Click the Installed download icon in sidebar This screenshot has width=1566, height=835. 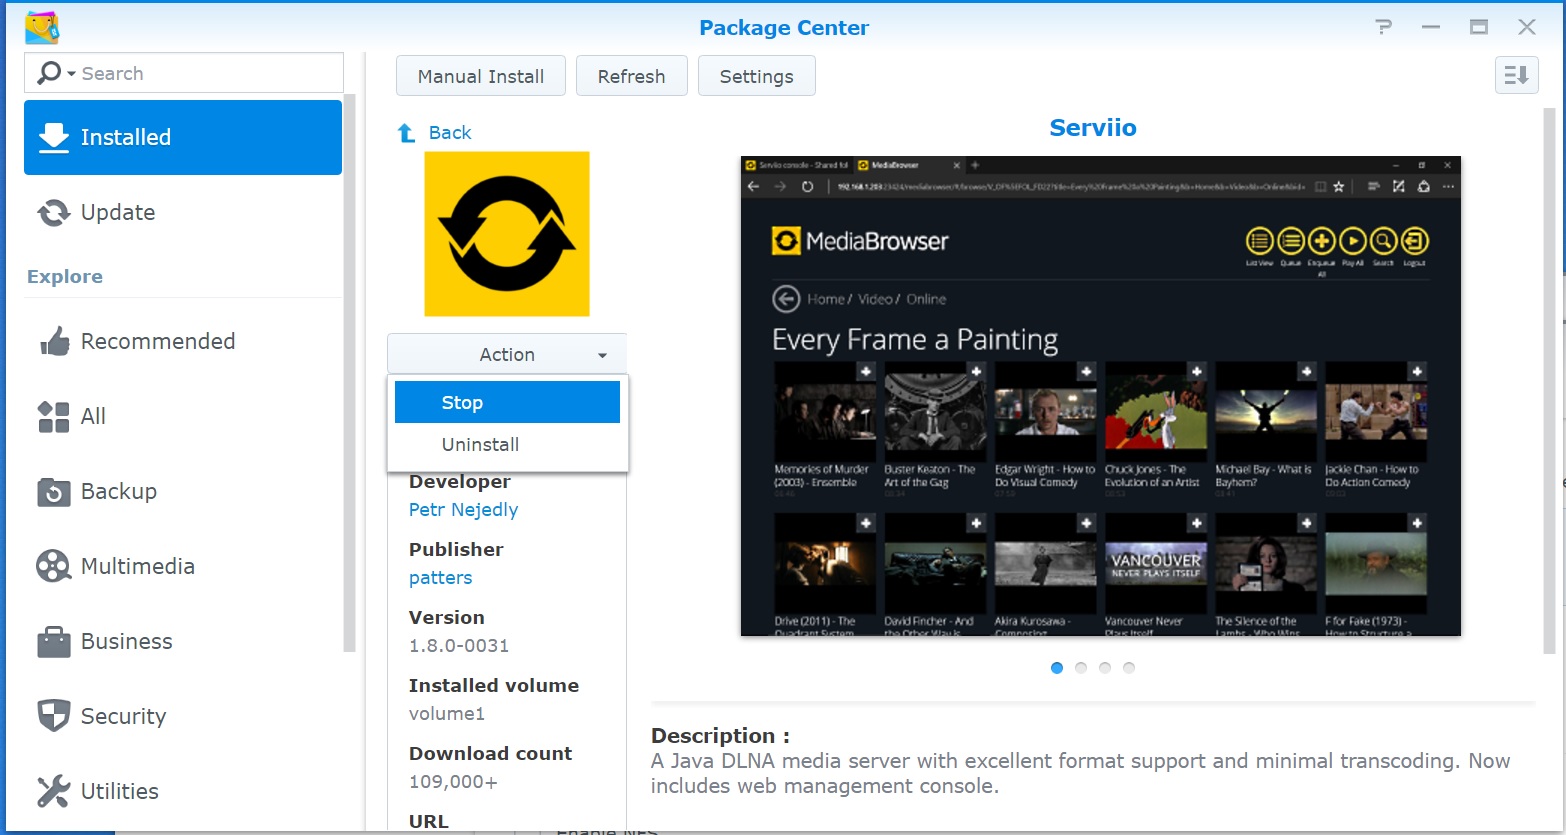coord(54,138)
